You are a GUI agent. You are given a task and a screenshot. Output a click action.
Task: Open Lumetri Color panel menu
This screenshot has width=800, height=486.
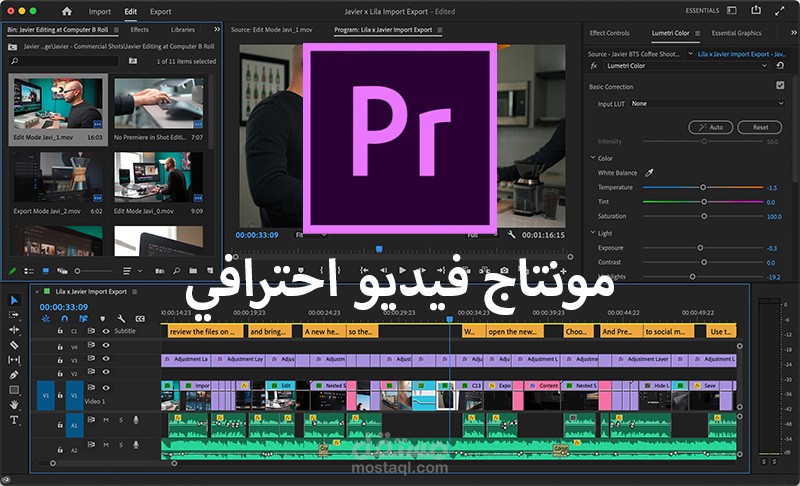697,33
